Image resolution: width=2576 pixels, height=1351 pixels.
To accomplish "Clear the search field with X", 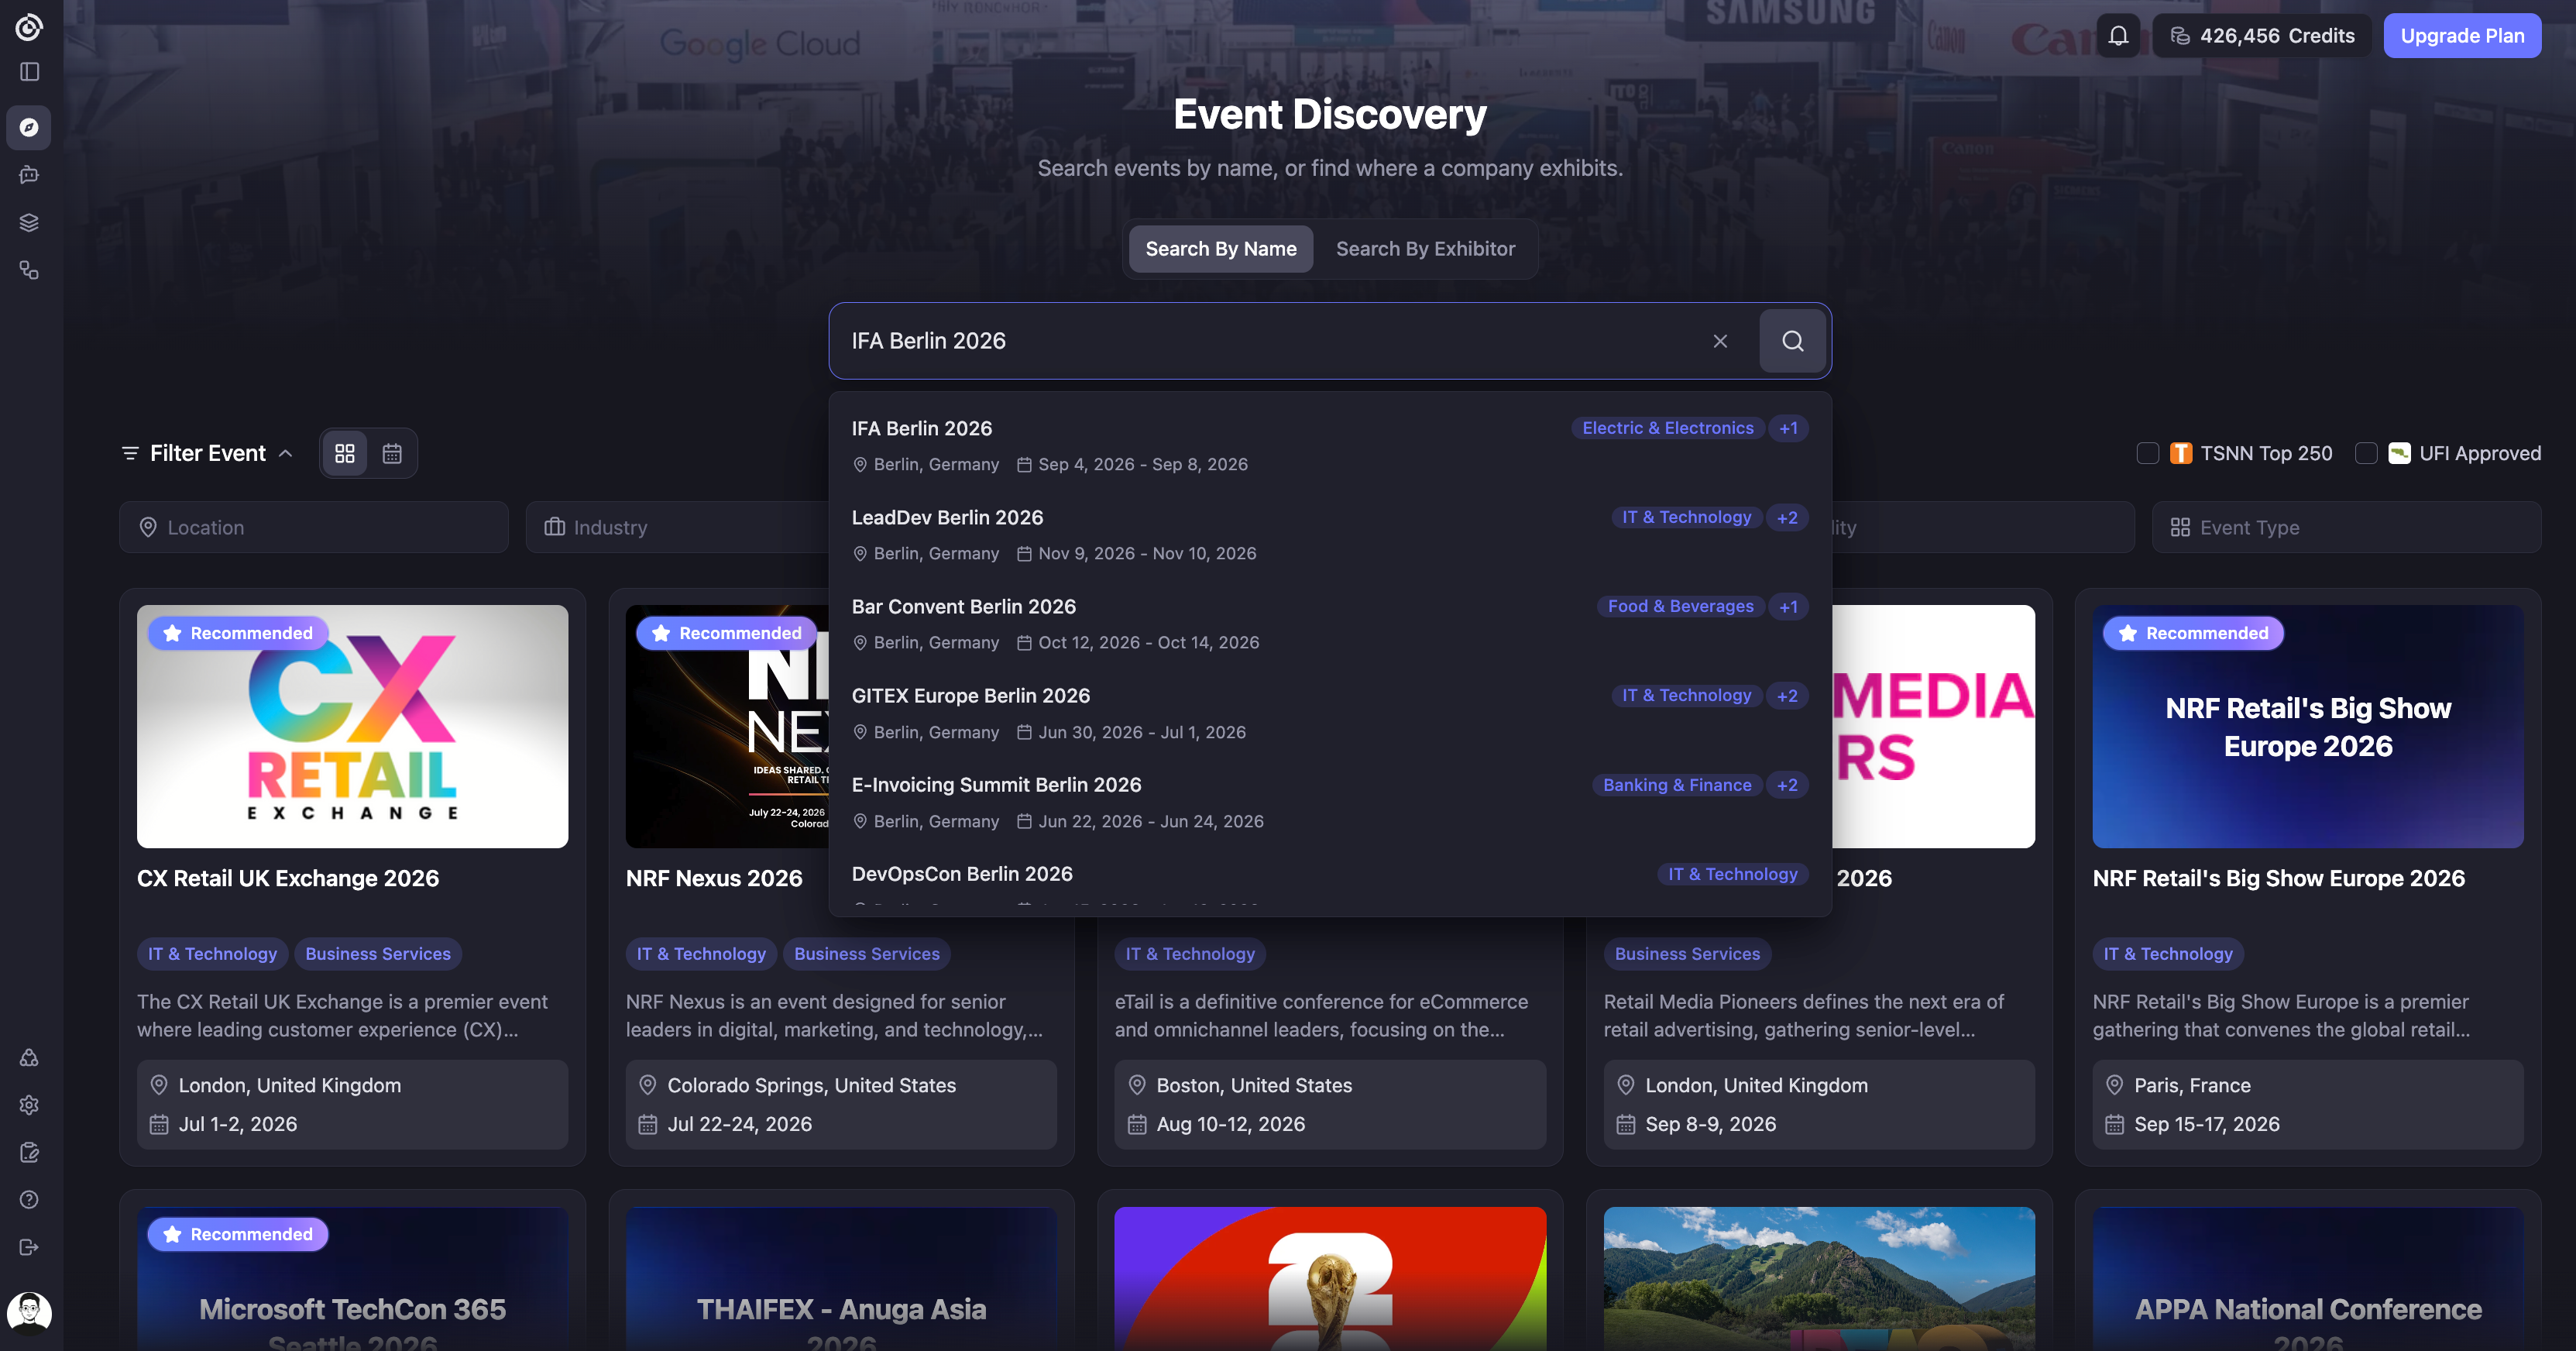I will [1720, 341].
